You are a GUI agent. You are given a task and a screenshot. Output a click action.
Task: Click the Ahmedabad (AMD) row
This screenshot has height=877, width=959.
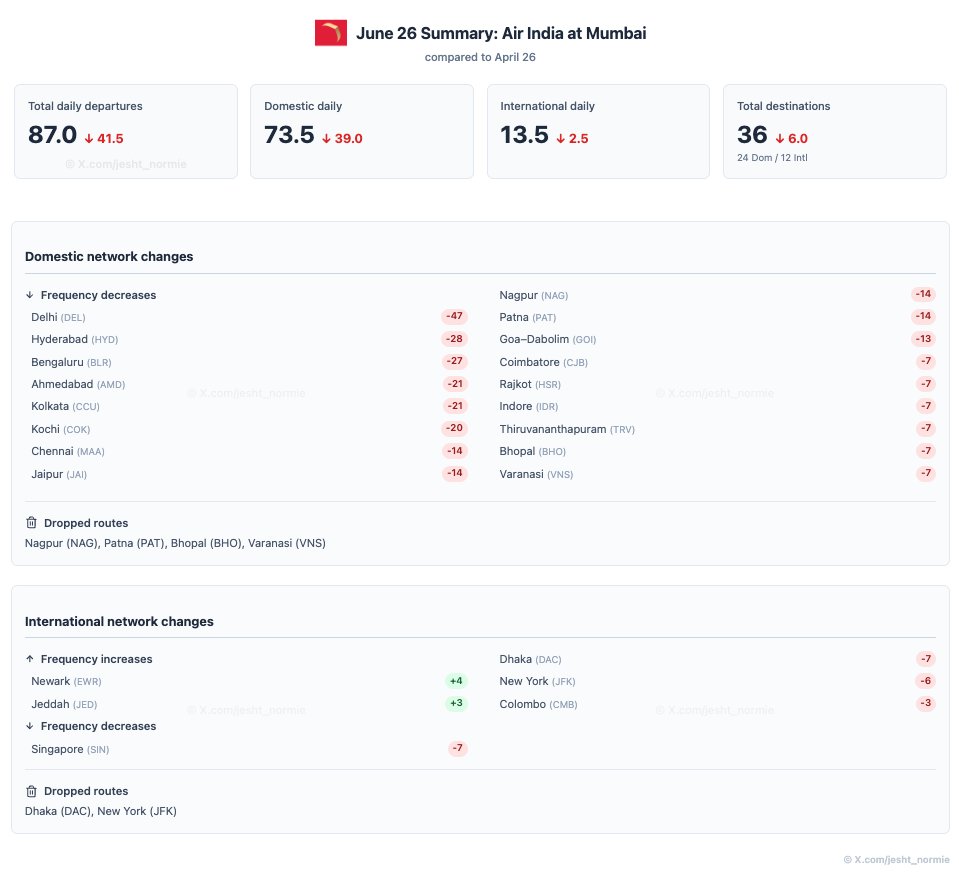coord(249,384)
